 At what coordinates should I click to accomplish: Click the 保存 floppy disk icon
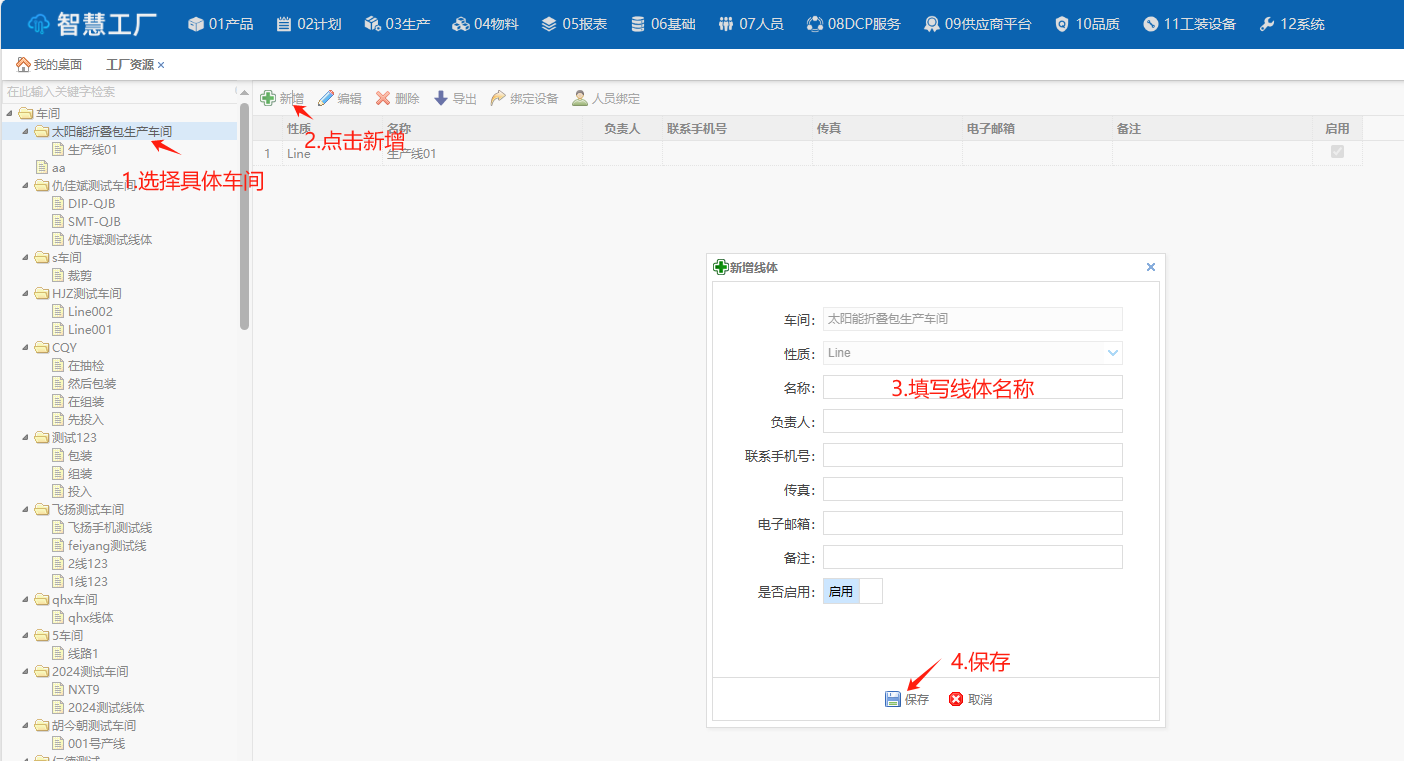pos(893,699)
